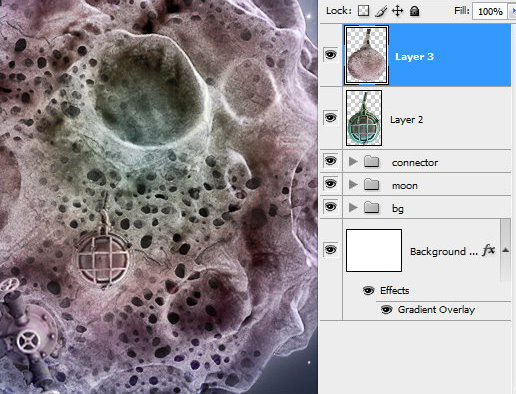Click the connector folder icon
The width and height of the screenshot is (516, 394).
click(371, 162)
